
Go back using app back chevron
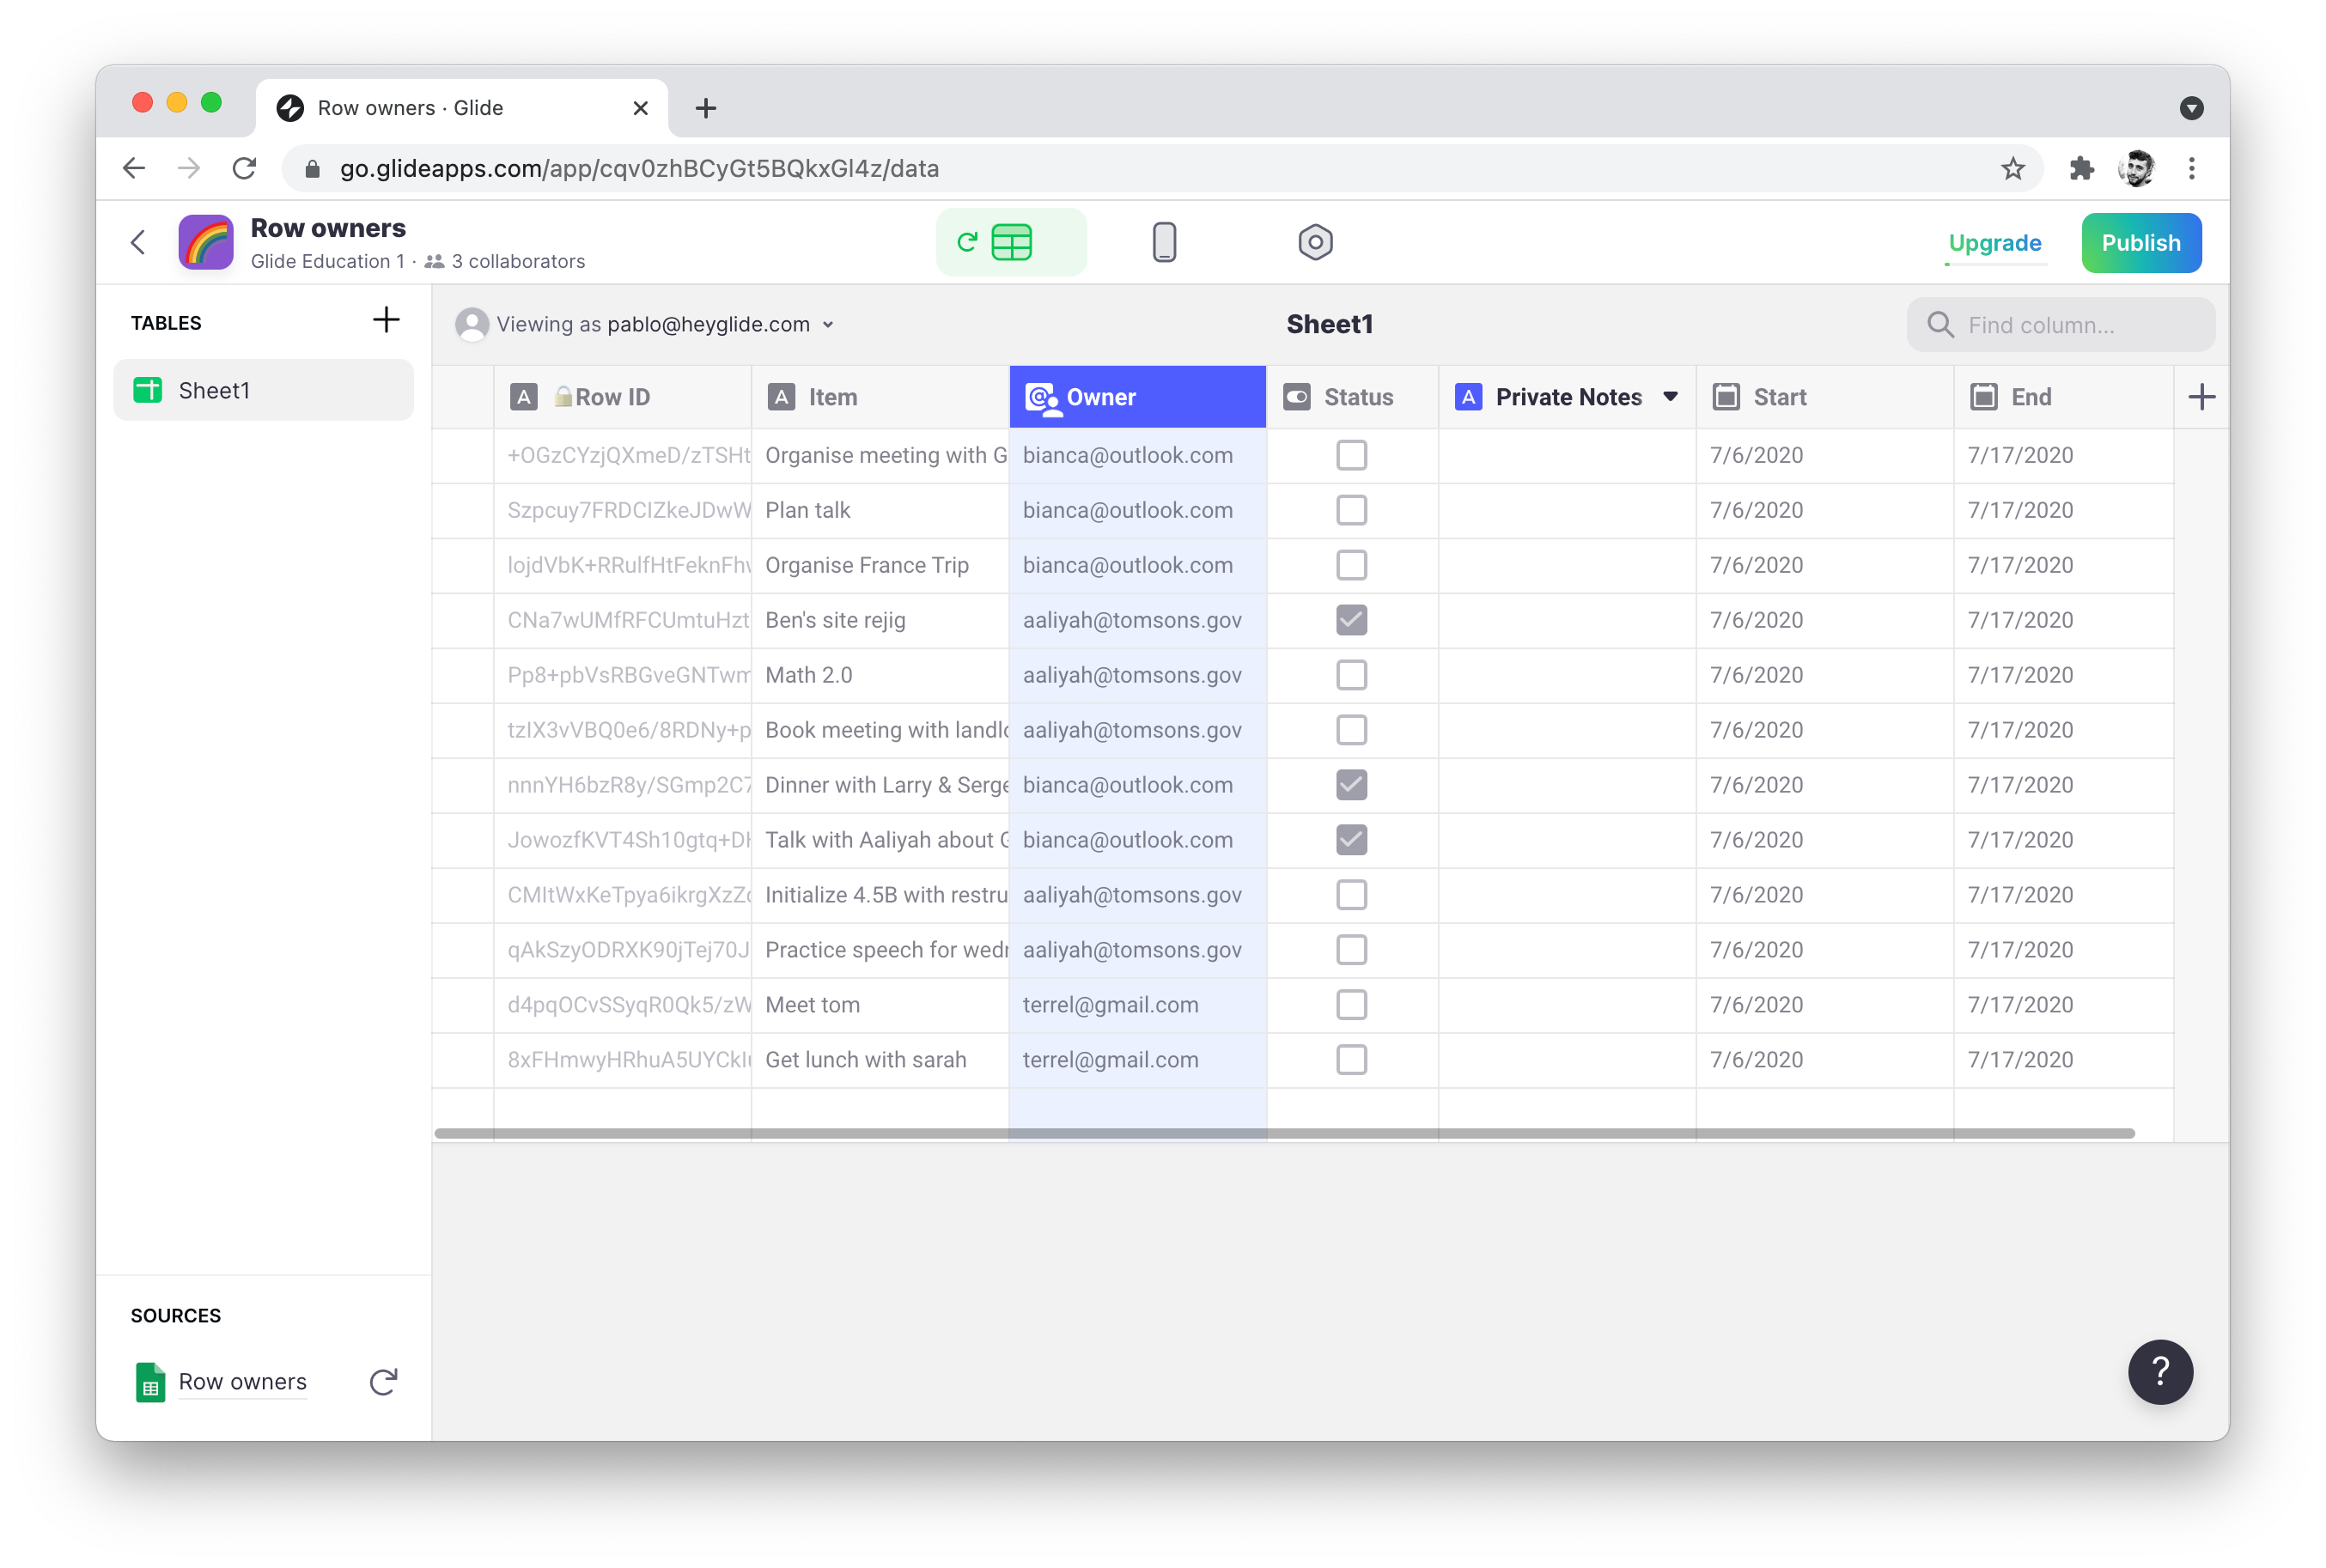pyautogui.click(x=139, y=242)
